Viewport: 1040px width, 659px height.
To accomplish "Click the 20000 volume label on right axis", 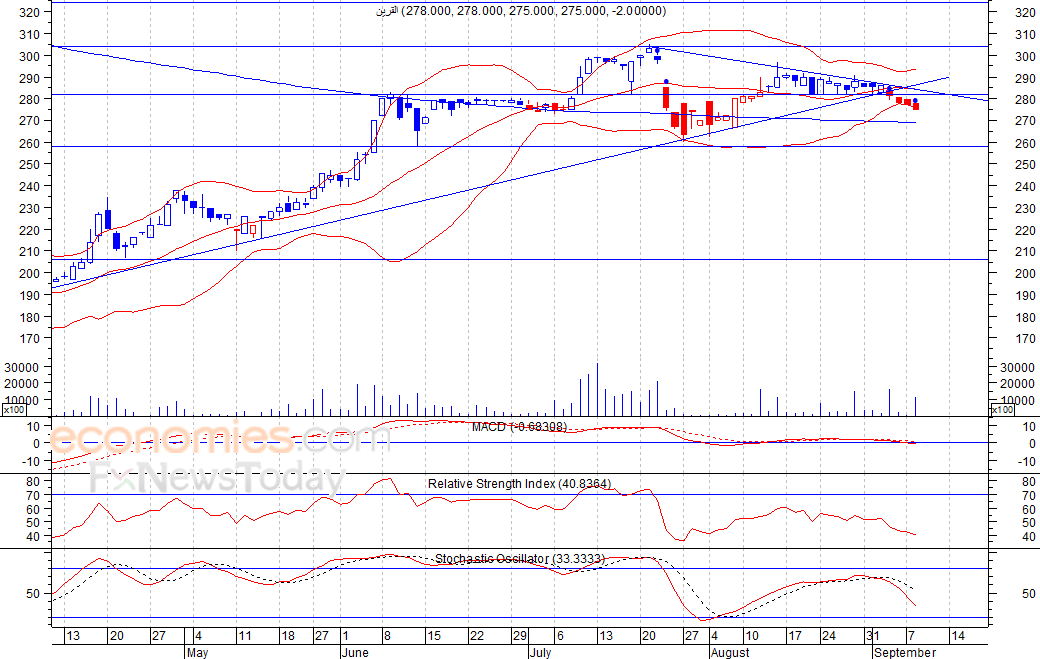I will 1017,383.
